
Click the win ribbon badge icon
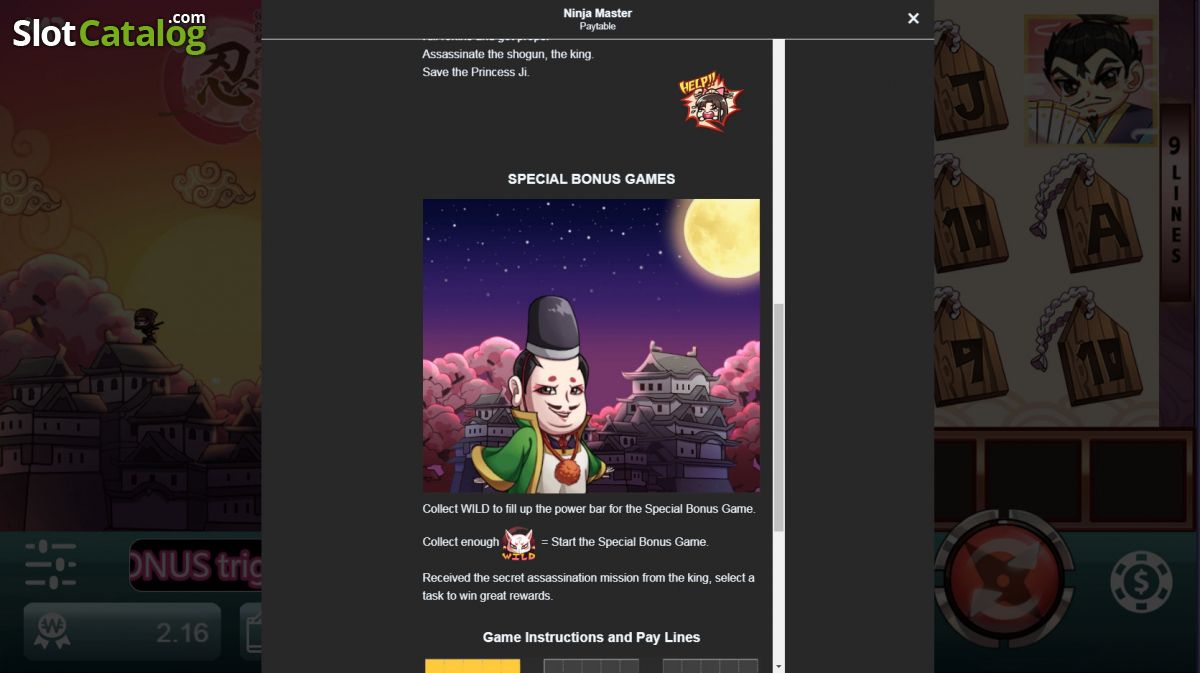point(52,631)
